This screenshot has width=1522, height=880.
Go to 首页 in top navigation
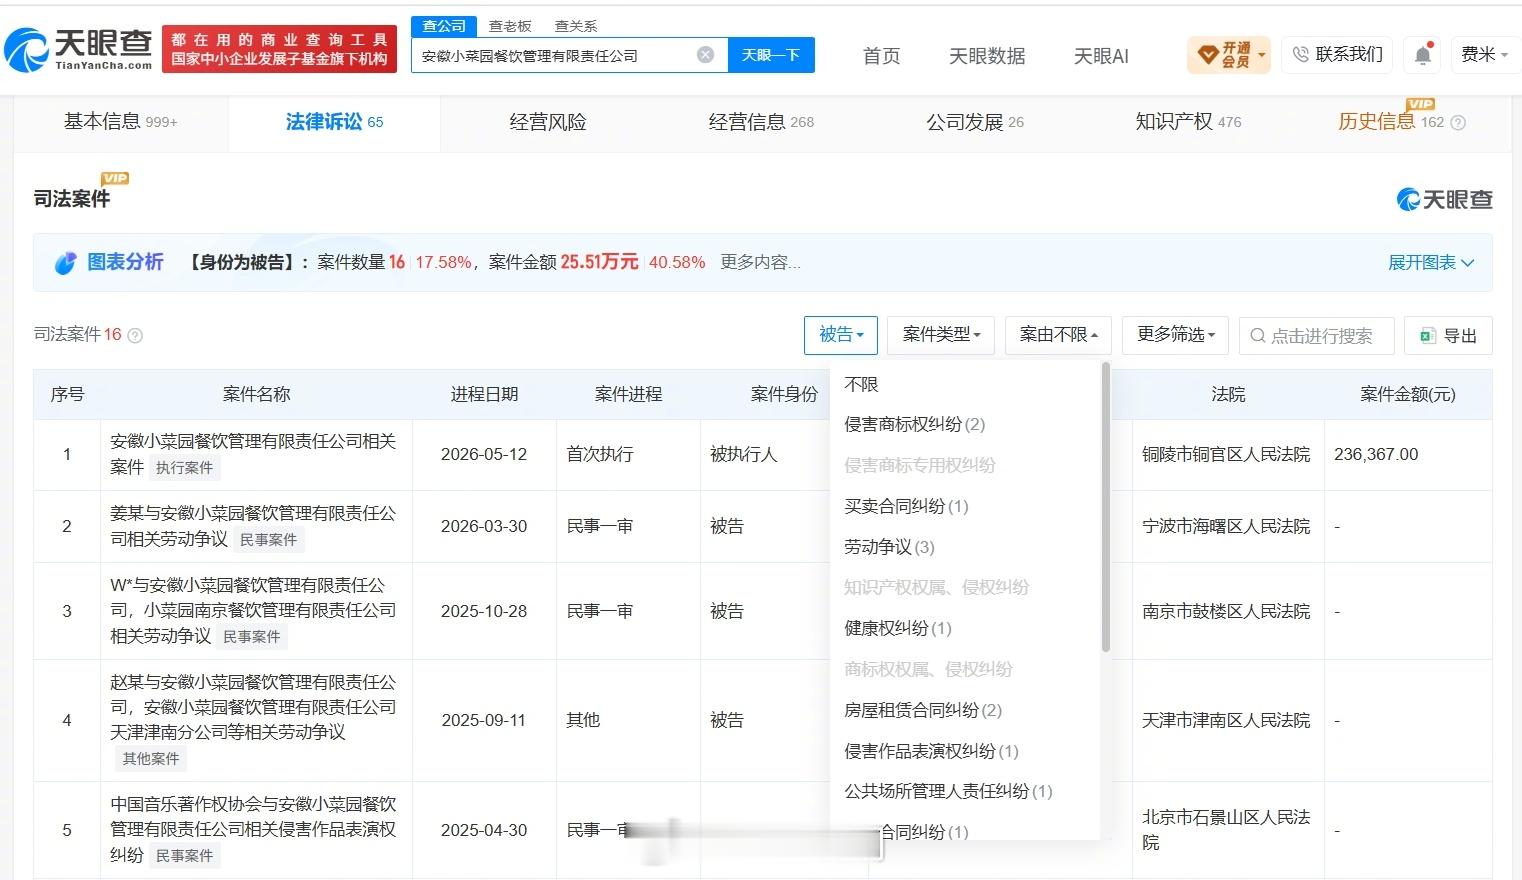pyautogui.click(x=882, y=56)
